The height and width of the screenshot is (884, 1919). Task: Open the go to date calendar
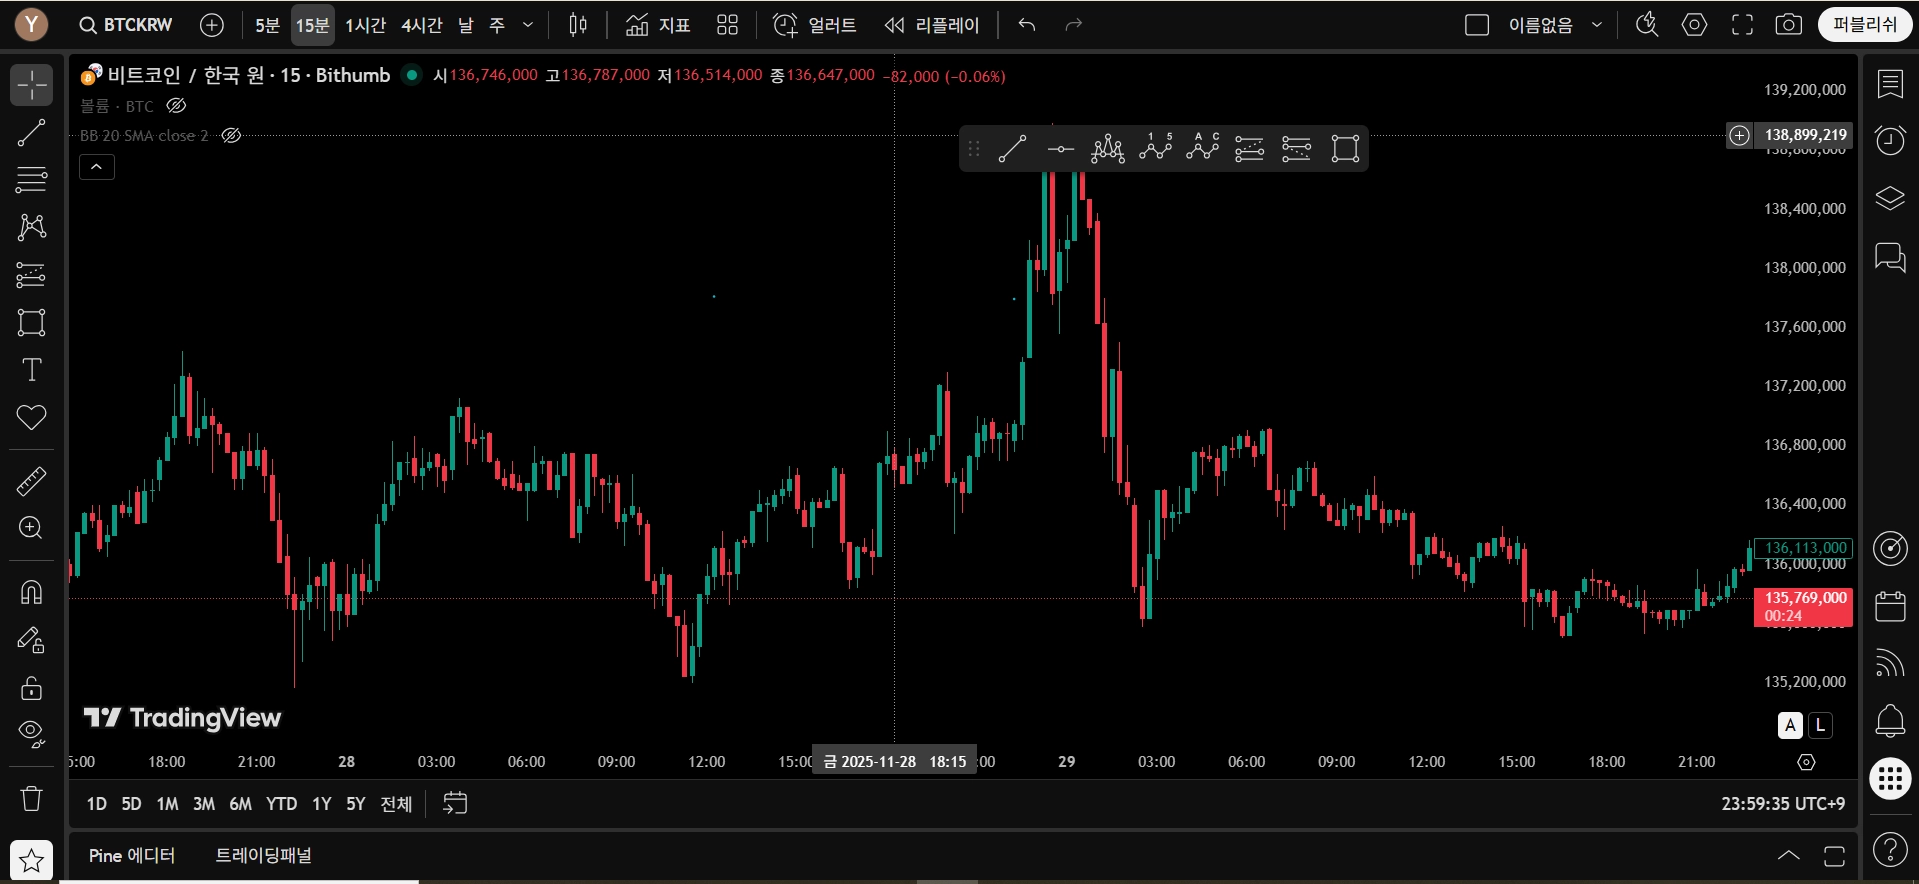point(455,803)
